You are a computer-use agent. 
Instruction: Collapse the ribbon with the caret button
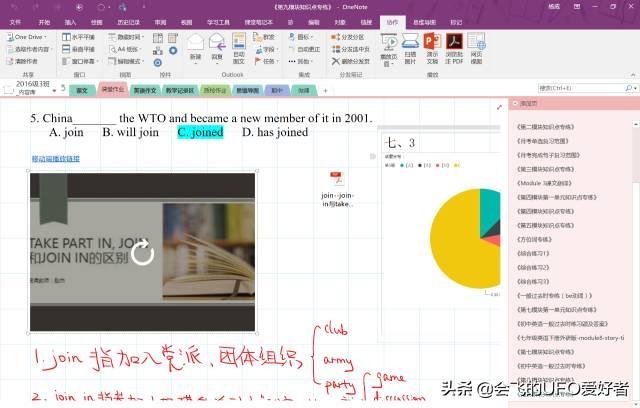[633, 75]
